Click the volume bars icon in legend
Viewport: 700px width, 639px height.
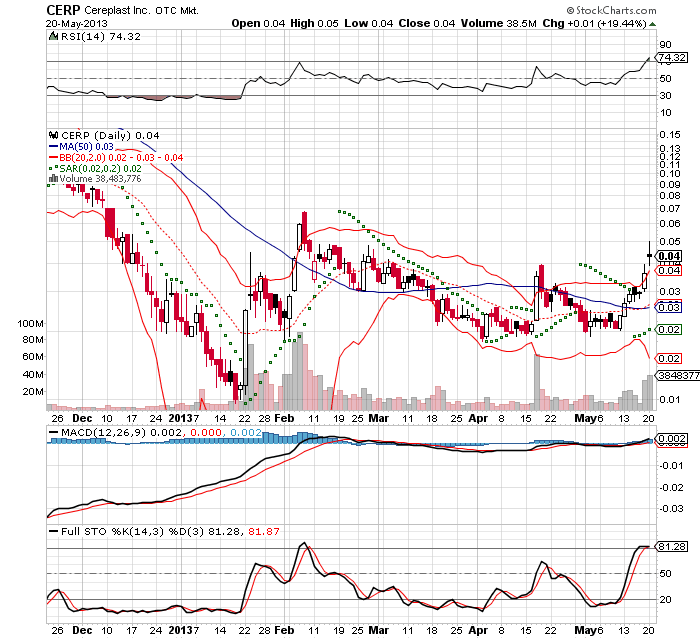(x=53, y=178)
